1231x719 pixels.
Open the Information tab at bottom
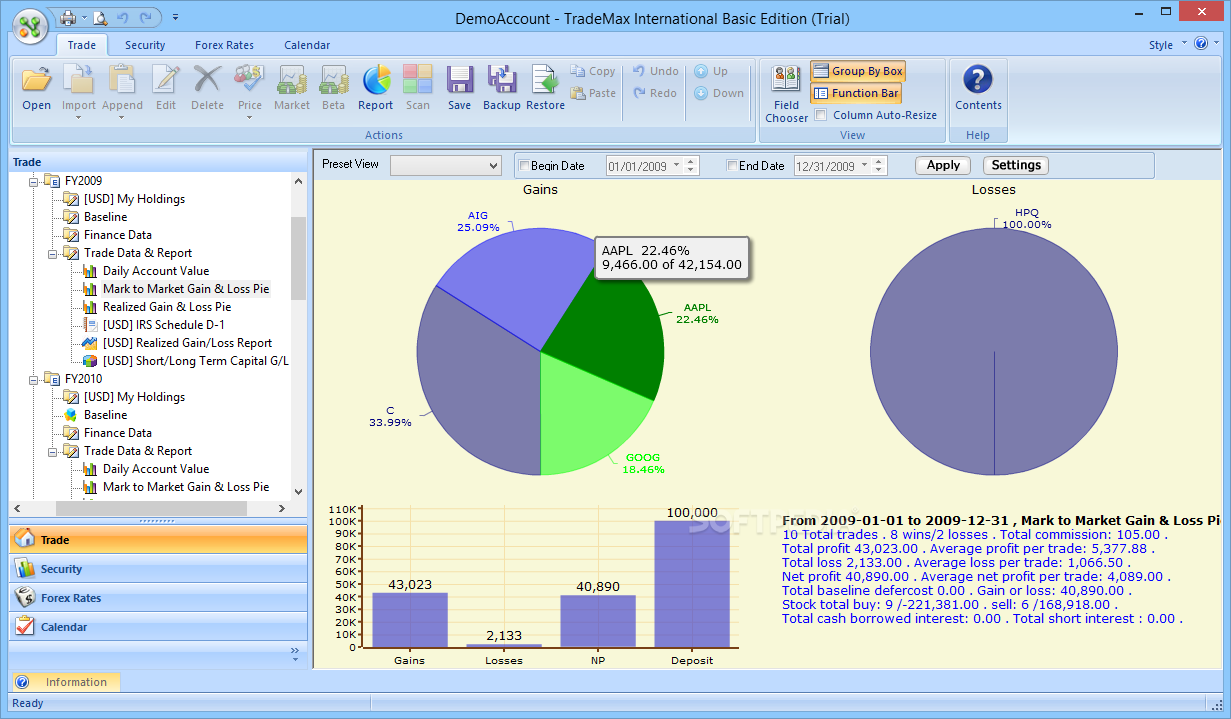click(x=66, y=682)
